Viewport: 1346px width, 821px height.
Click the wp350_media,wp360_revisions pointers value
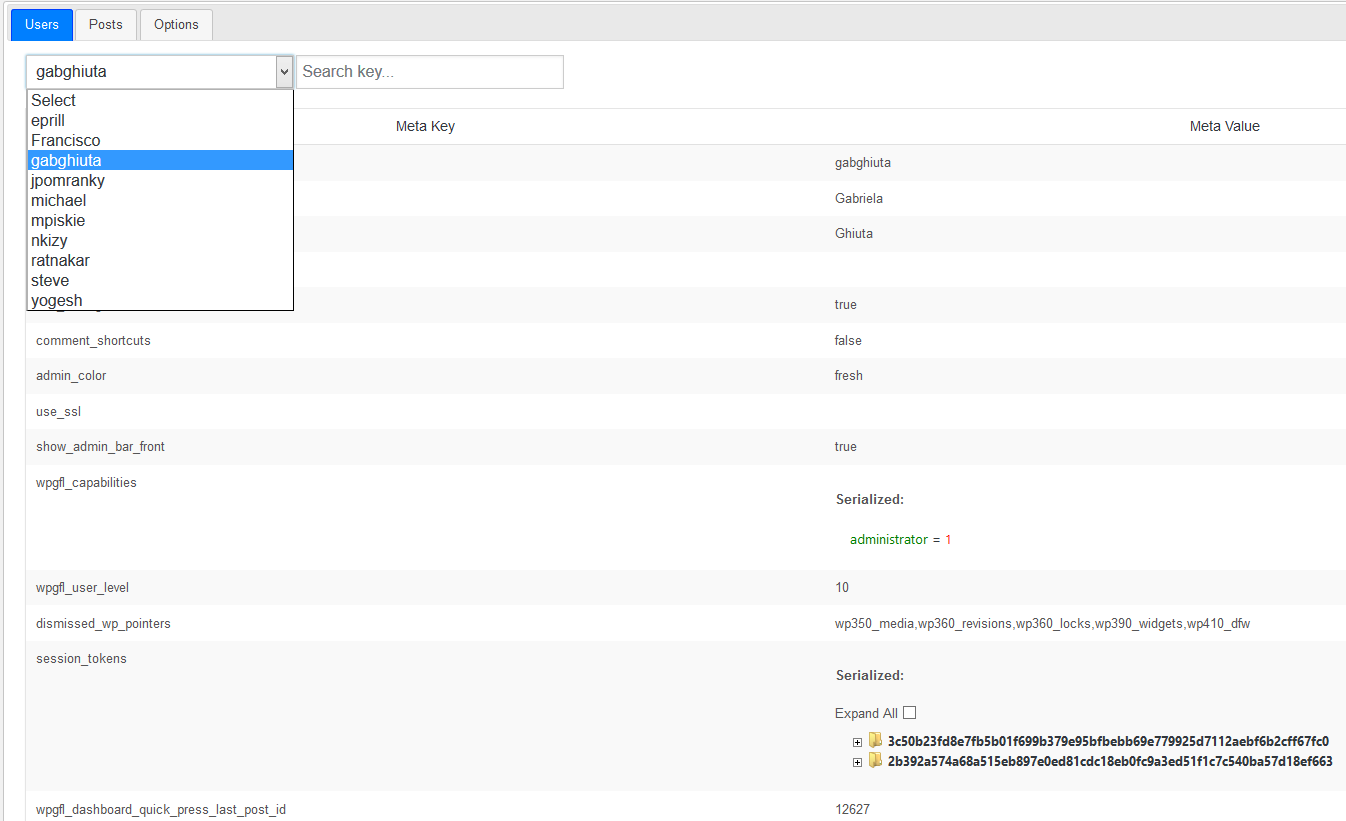[x=1042, y=624]
